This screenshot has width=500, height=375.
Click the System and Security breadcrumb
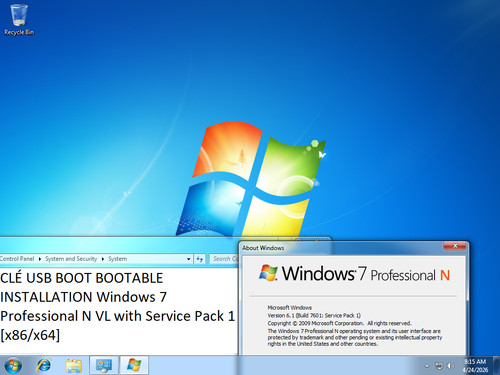point(71,259)
